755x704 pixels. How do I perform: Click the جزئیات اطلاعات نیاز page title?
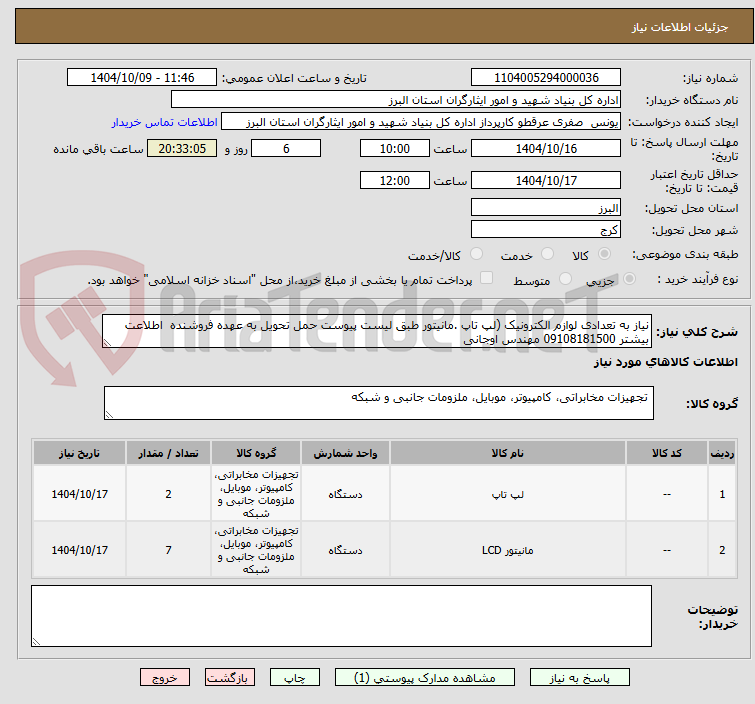(x=680, y=27)
